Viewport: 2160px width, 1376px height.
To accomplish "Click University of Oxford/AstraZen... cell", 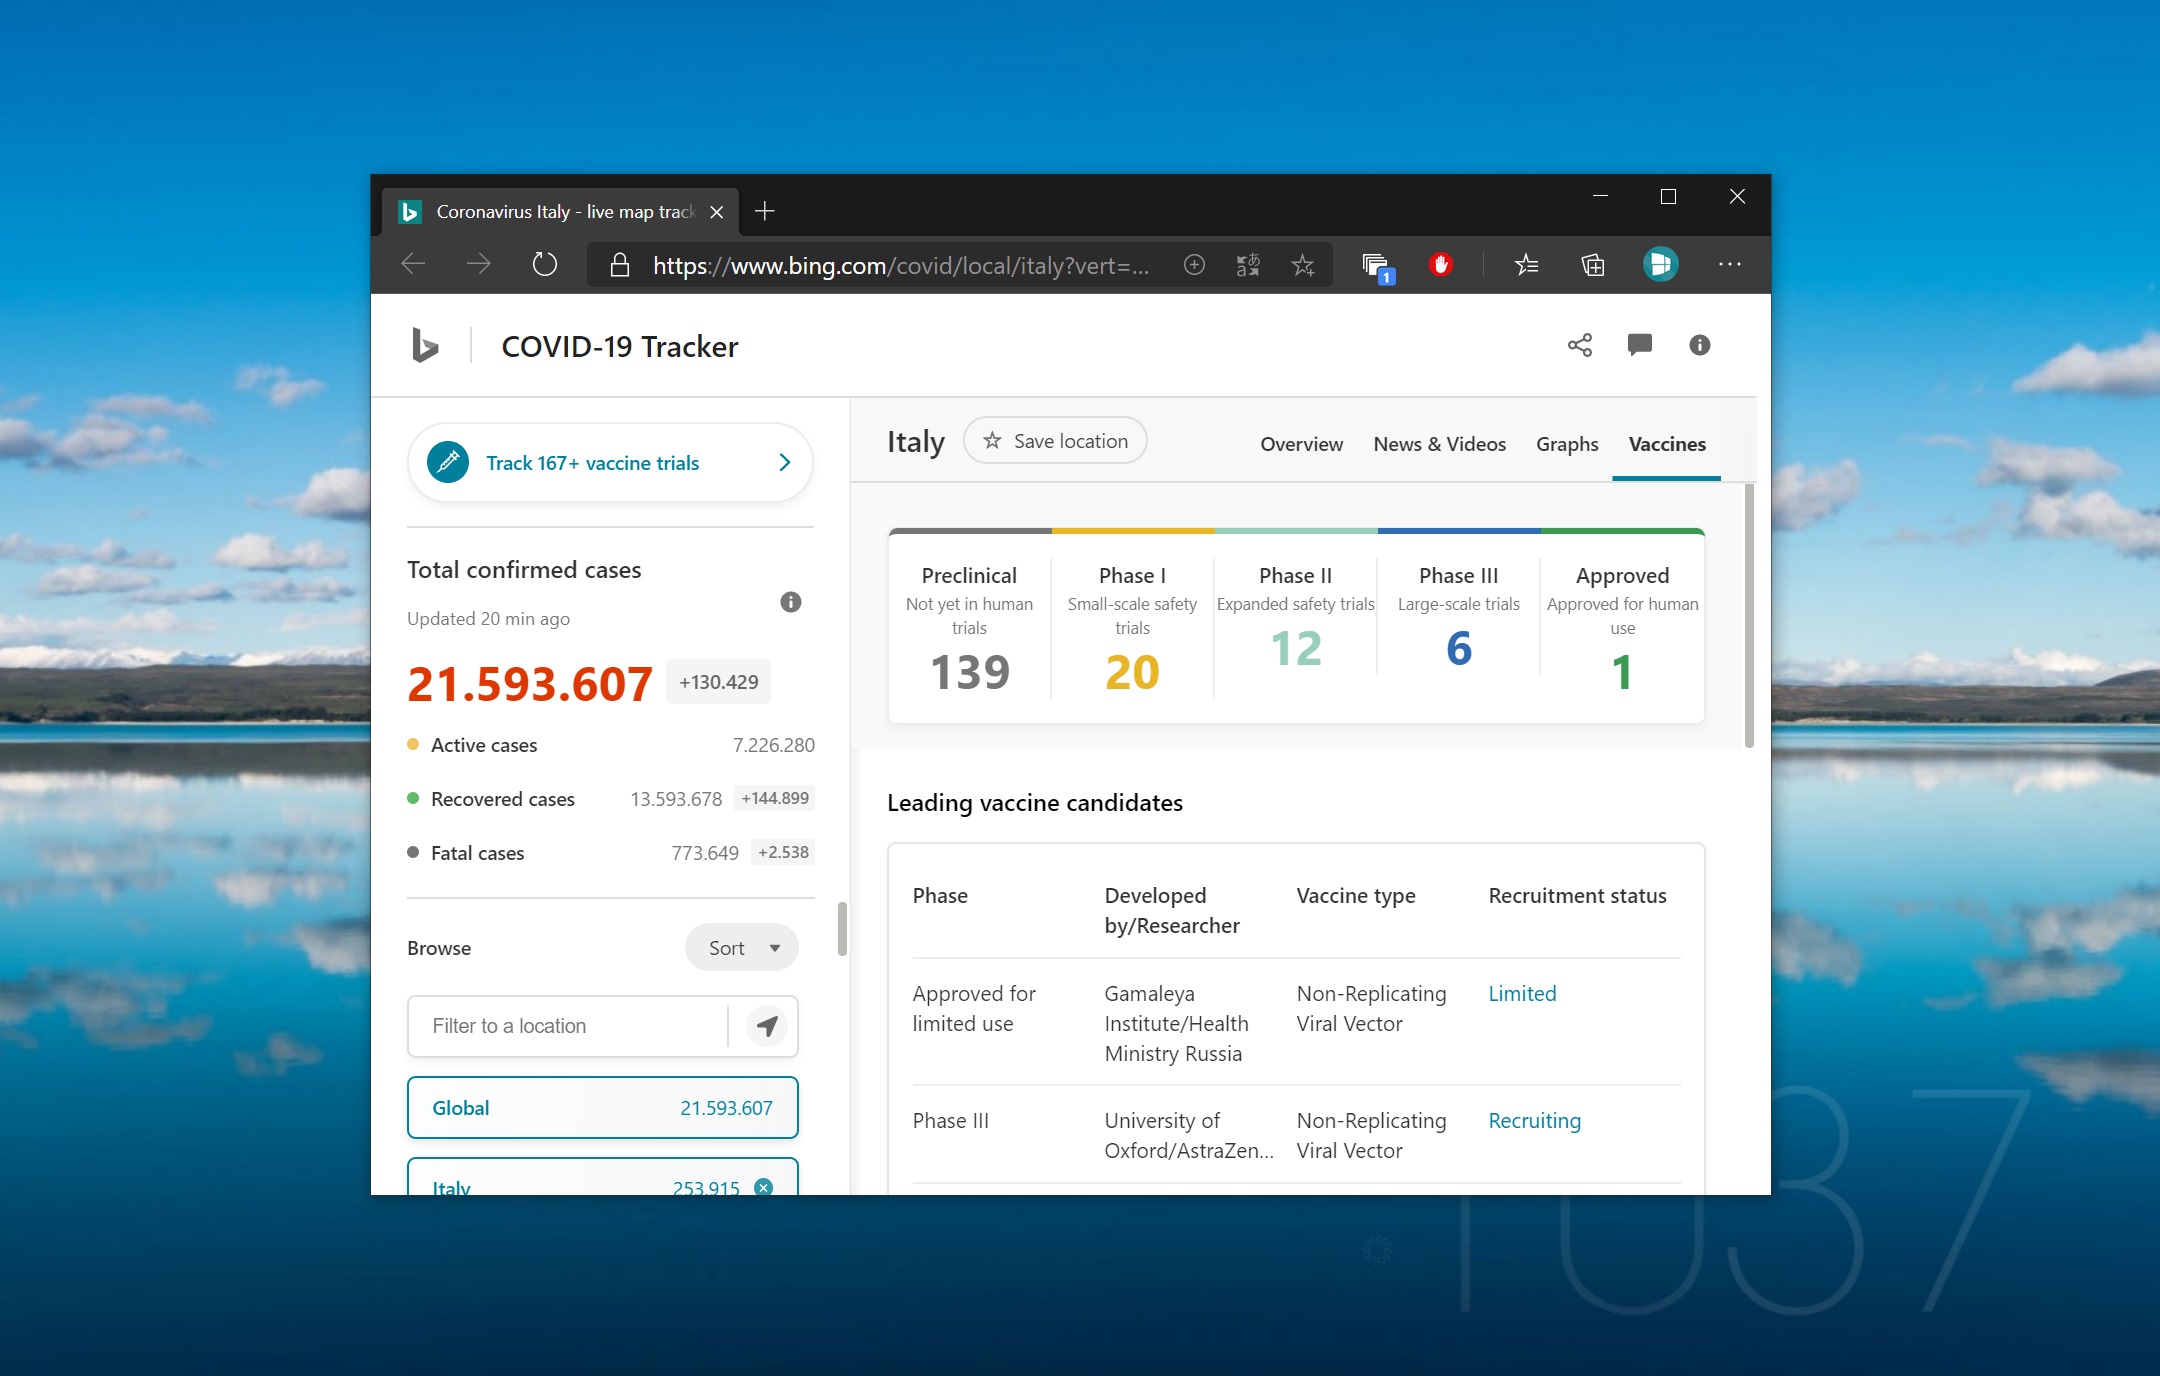I will pos(1188,1136).
